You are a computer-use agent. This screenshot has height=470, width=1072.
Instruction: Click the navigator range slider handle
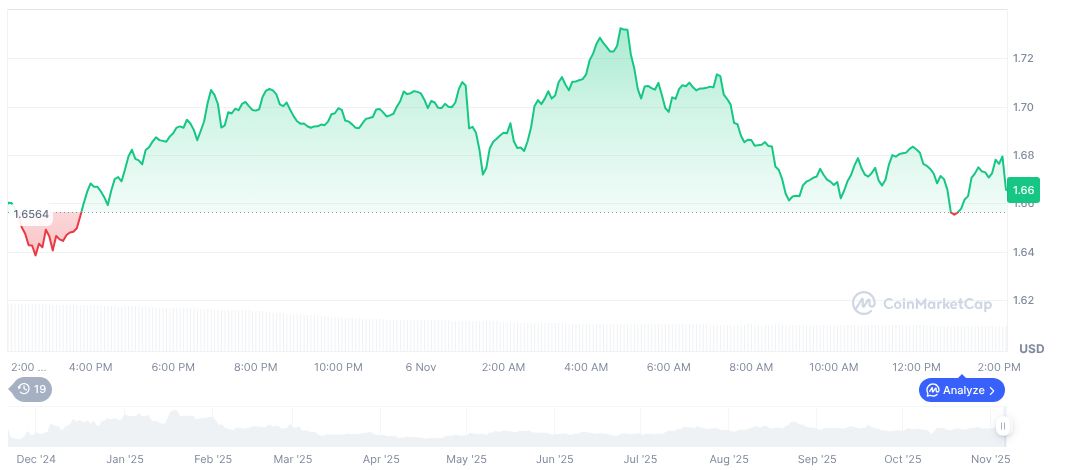click(x=1002, y=426)
